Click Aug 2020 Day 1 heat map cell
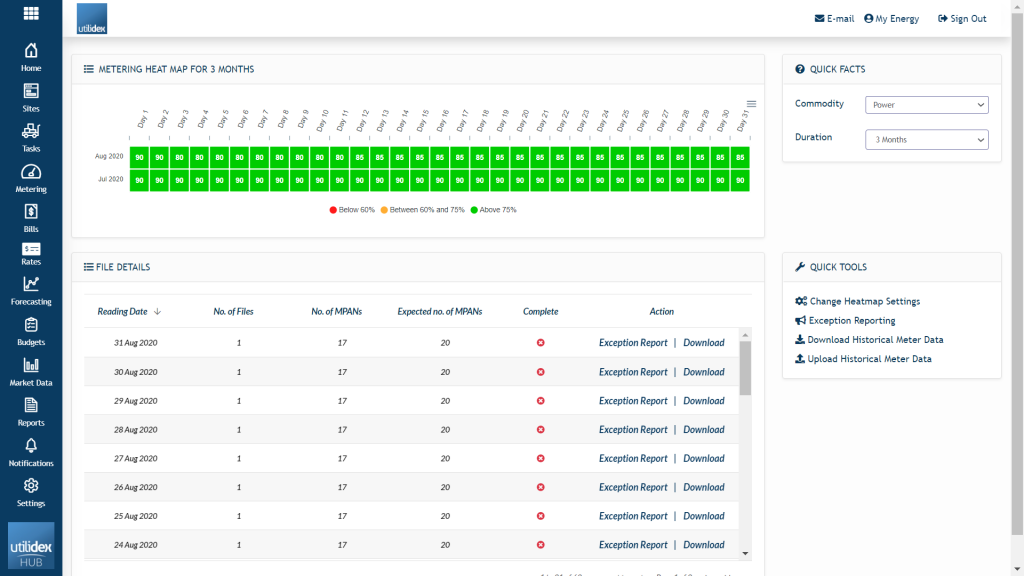Viewport: 1024px width, 576px height. click(139, 157)
